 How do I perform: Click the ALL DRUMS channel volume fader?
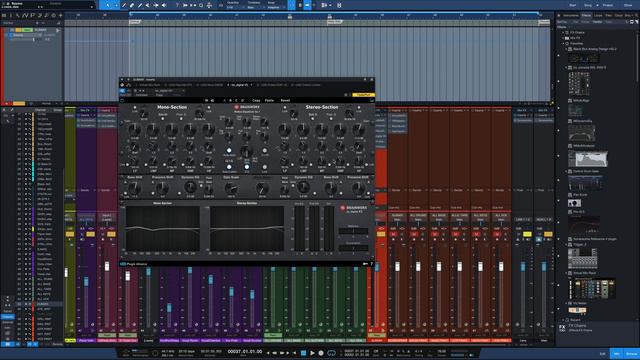point(418,267)
